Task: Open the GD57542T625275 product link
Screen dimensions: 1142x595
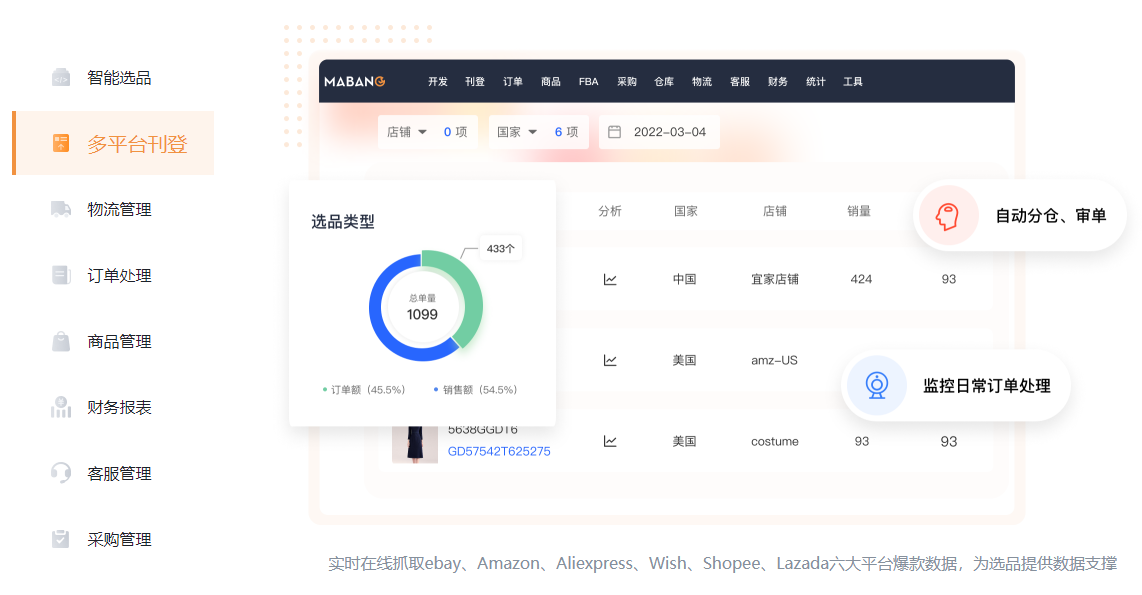Action: (x=499, y=452)
